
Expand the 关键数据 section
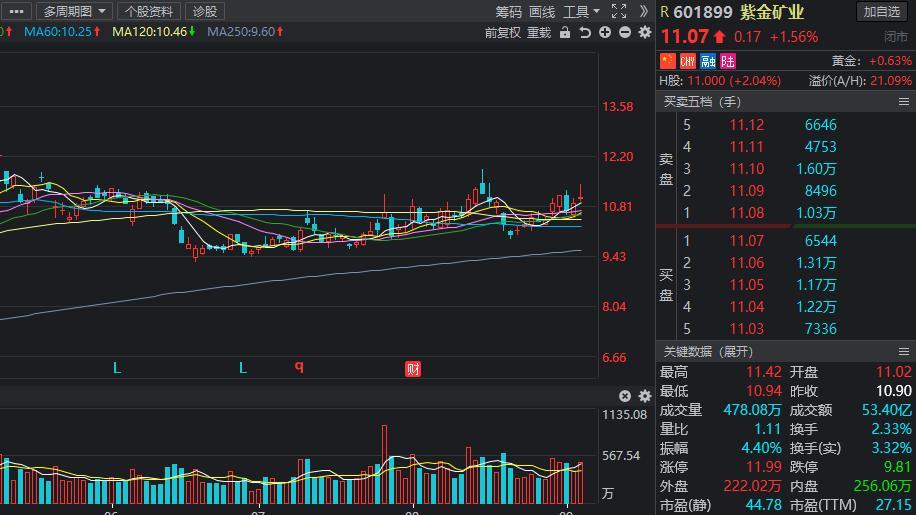pos(708,352)
